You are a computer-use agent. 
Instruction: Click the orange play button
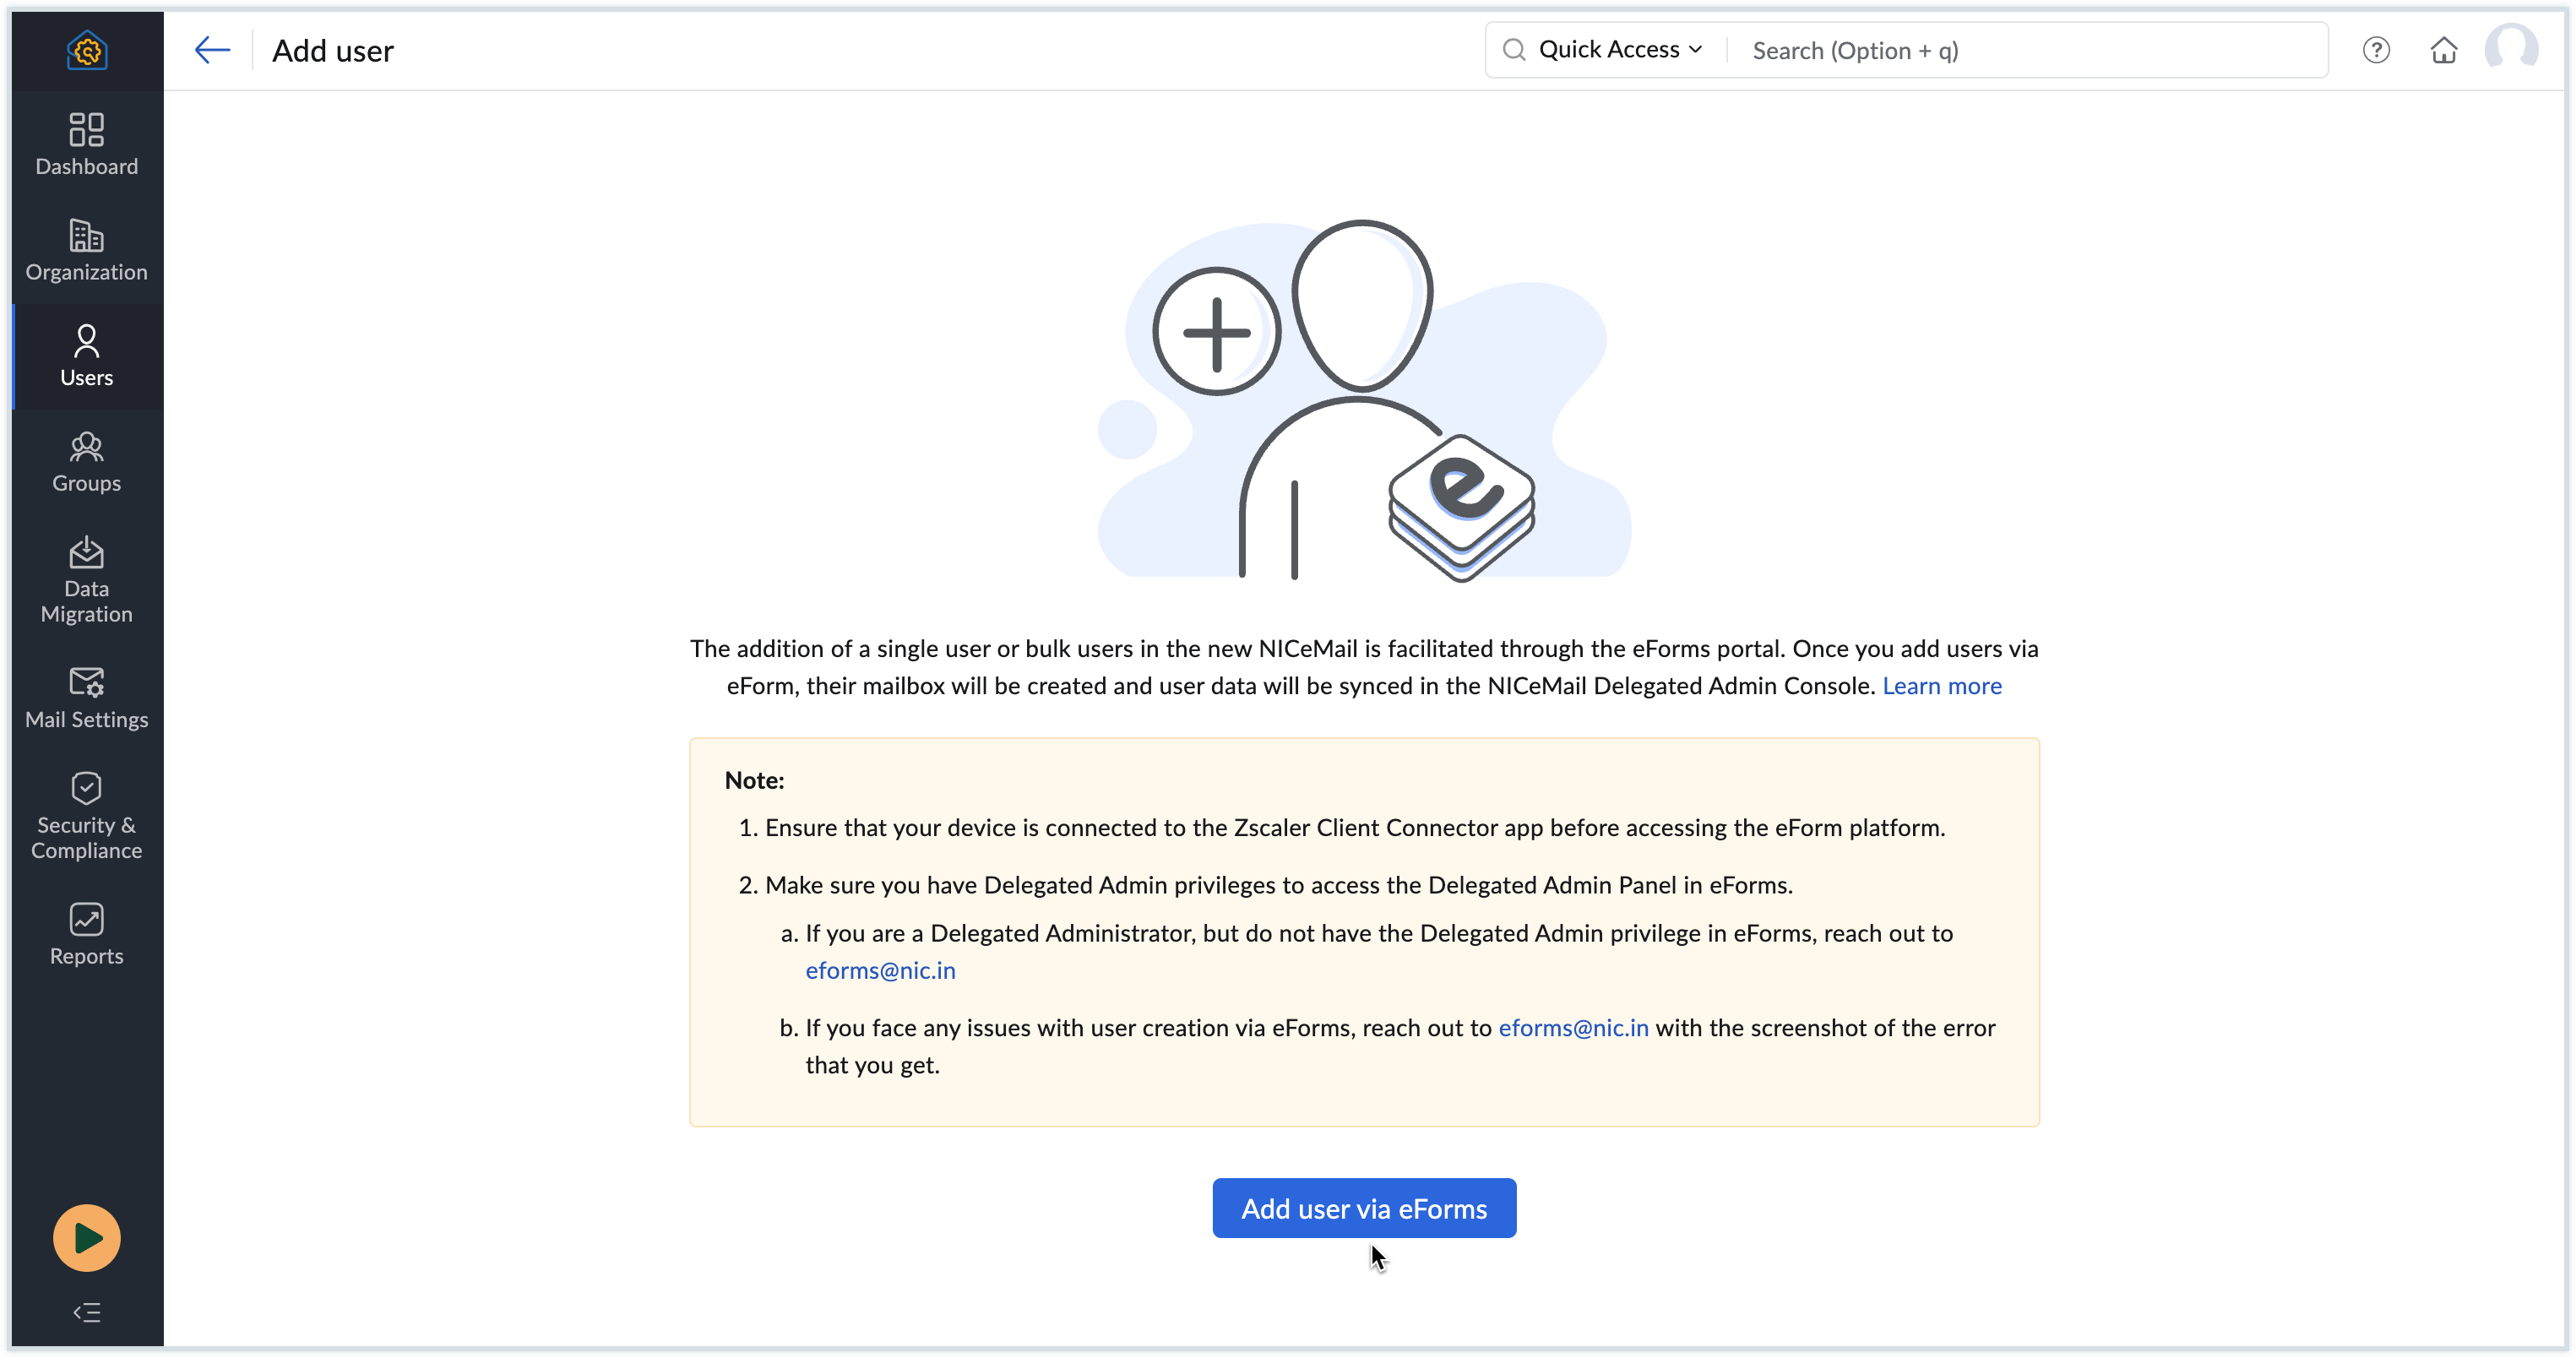87,1237
